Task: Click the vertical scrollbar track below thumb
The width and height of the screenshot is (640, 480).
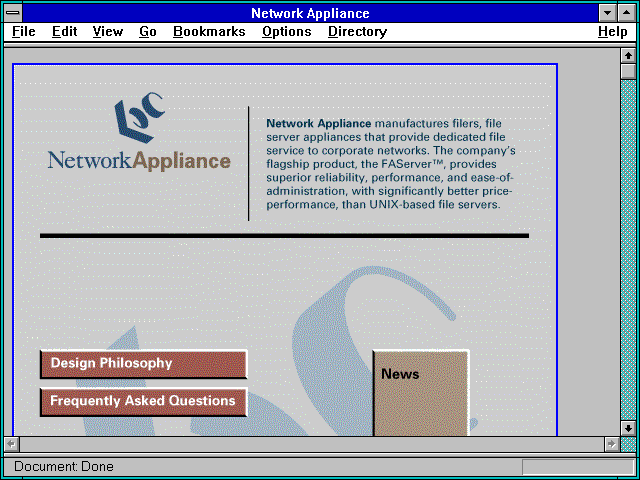Action: (628, 250)
